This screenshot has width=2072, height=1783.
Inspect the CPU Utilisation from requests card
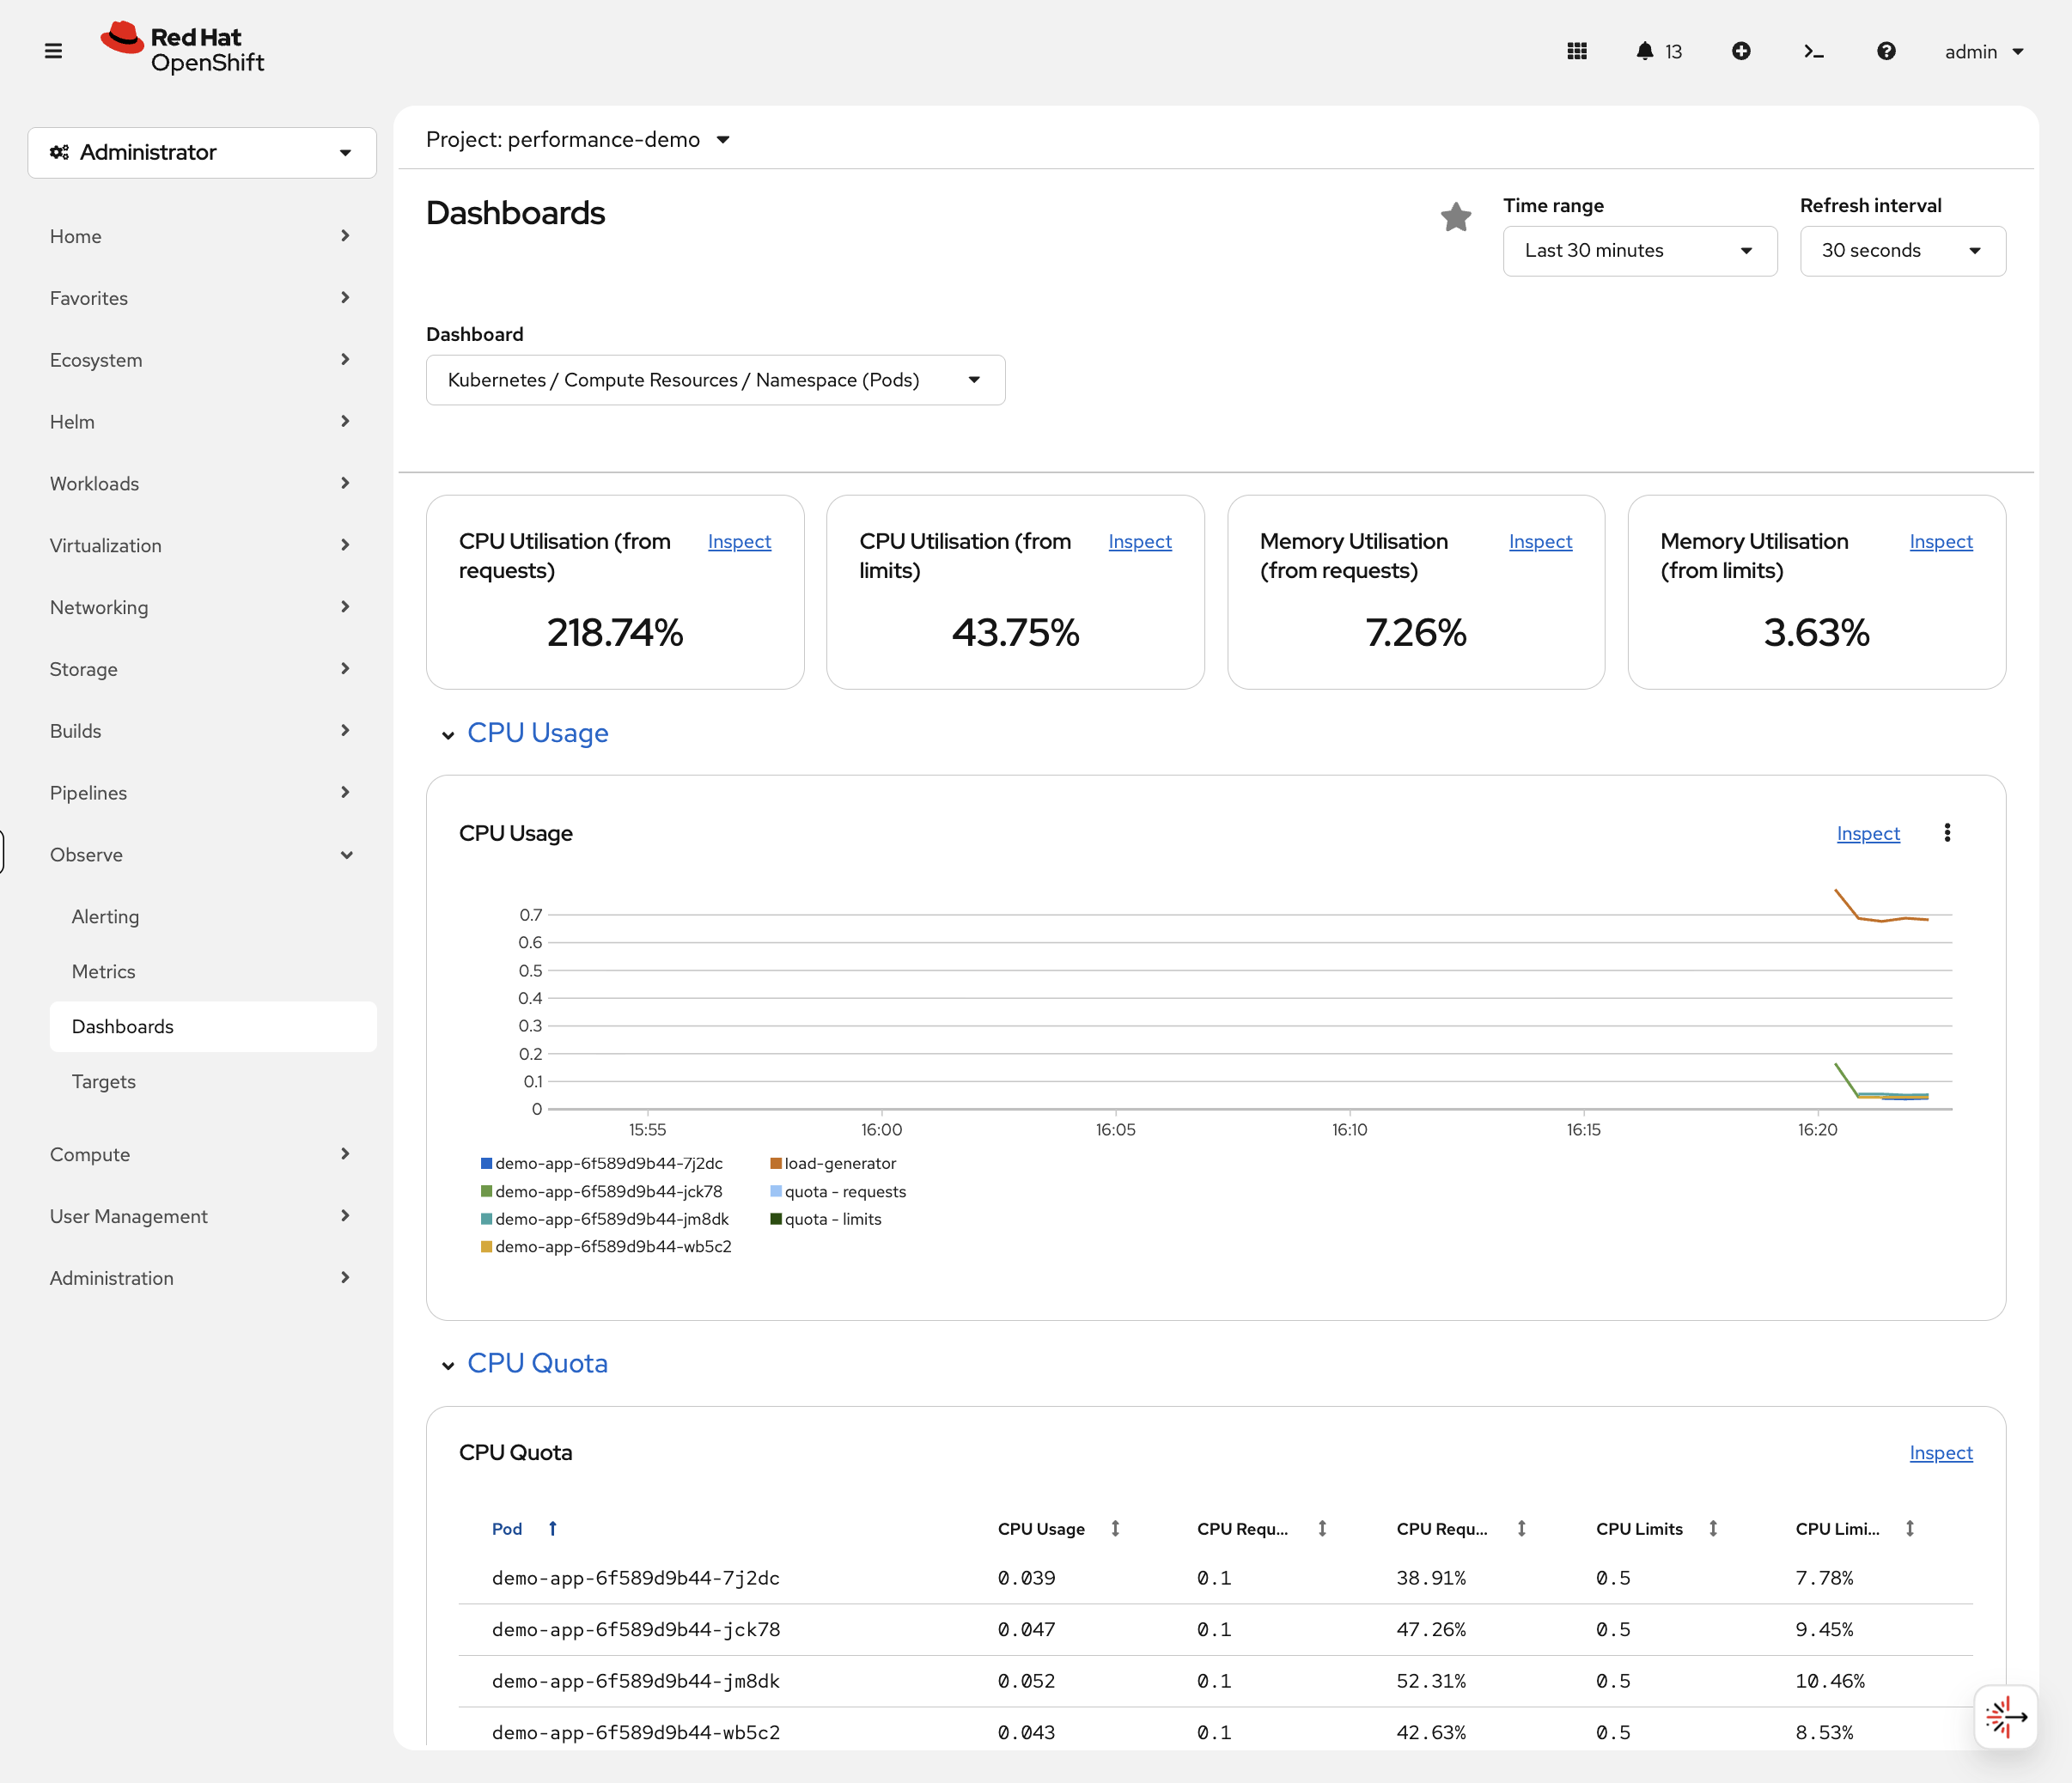coord(739,541)
